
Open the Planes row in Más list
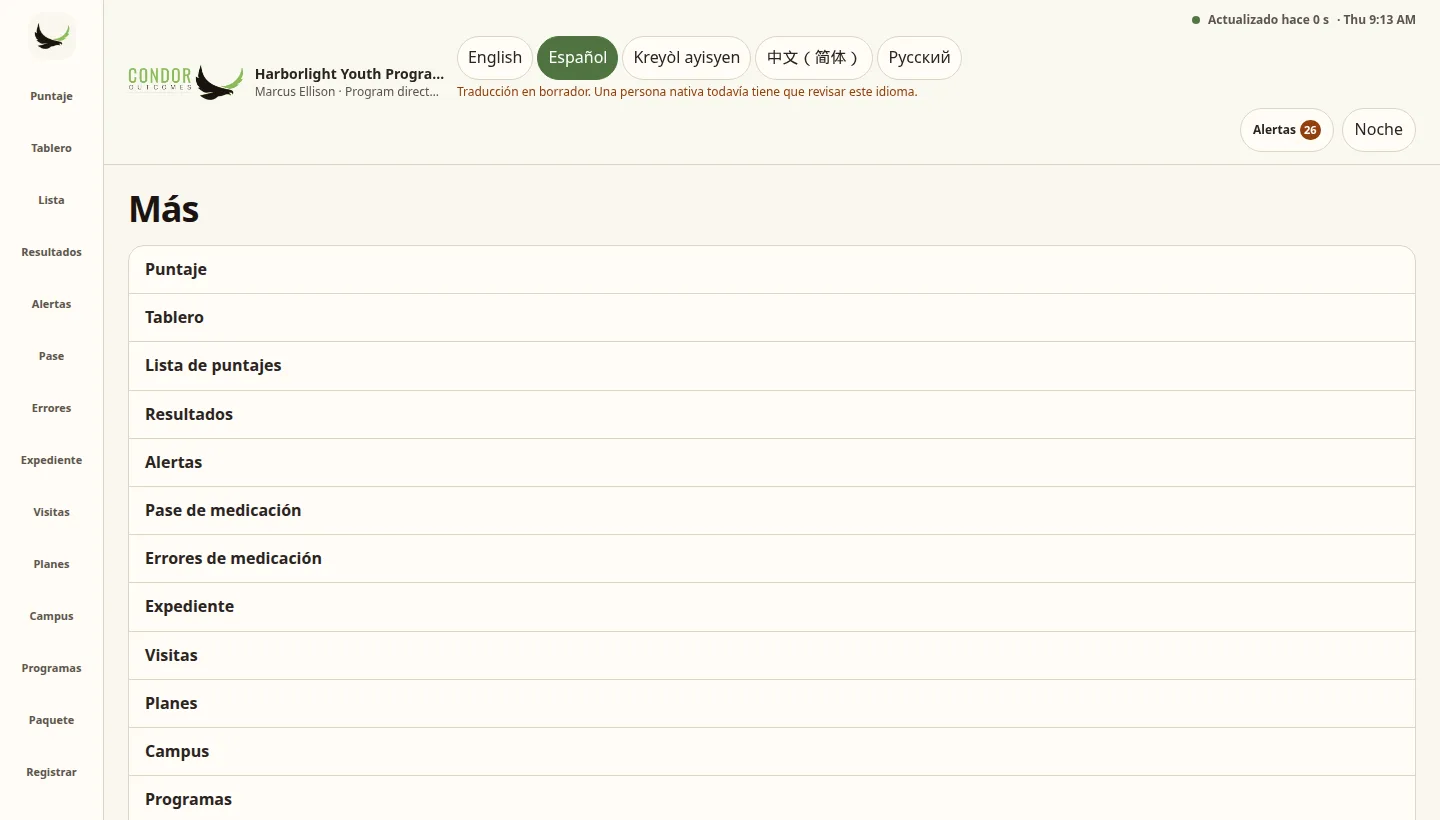pos(772,704)
